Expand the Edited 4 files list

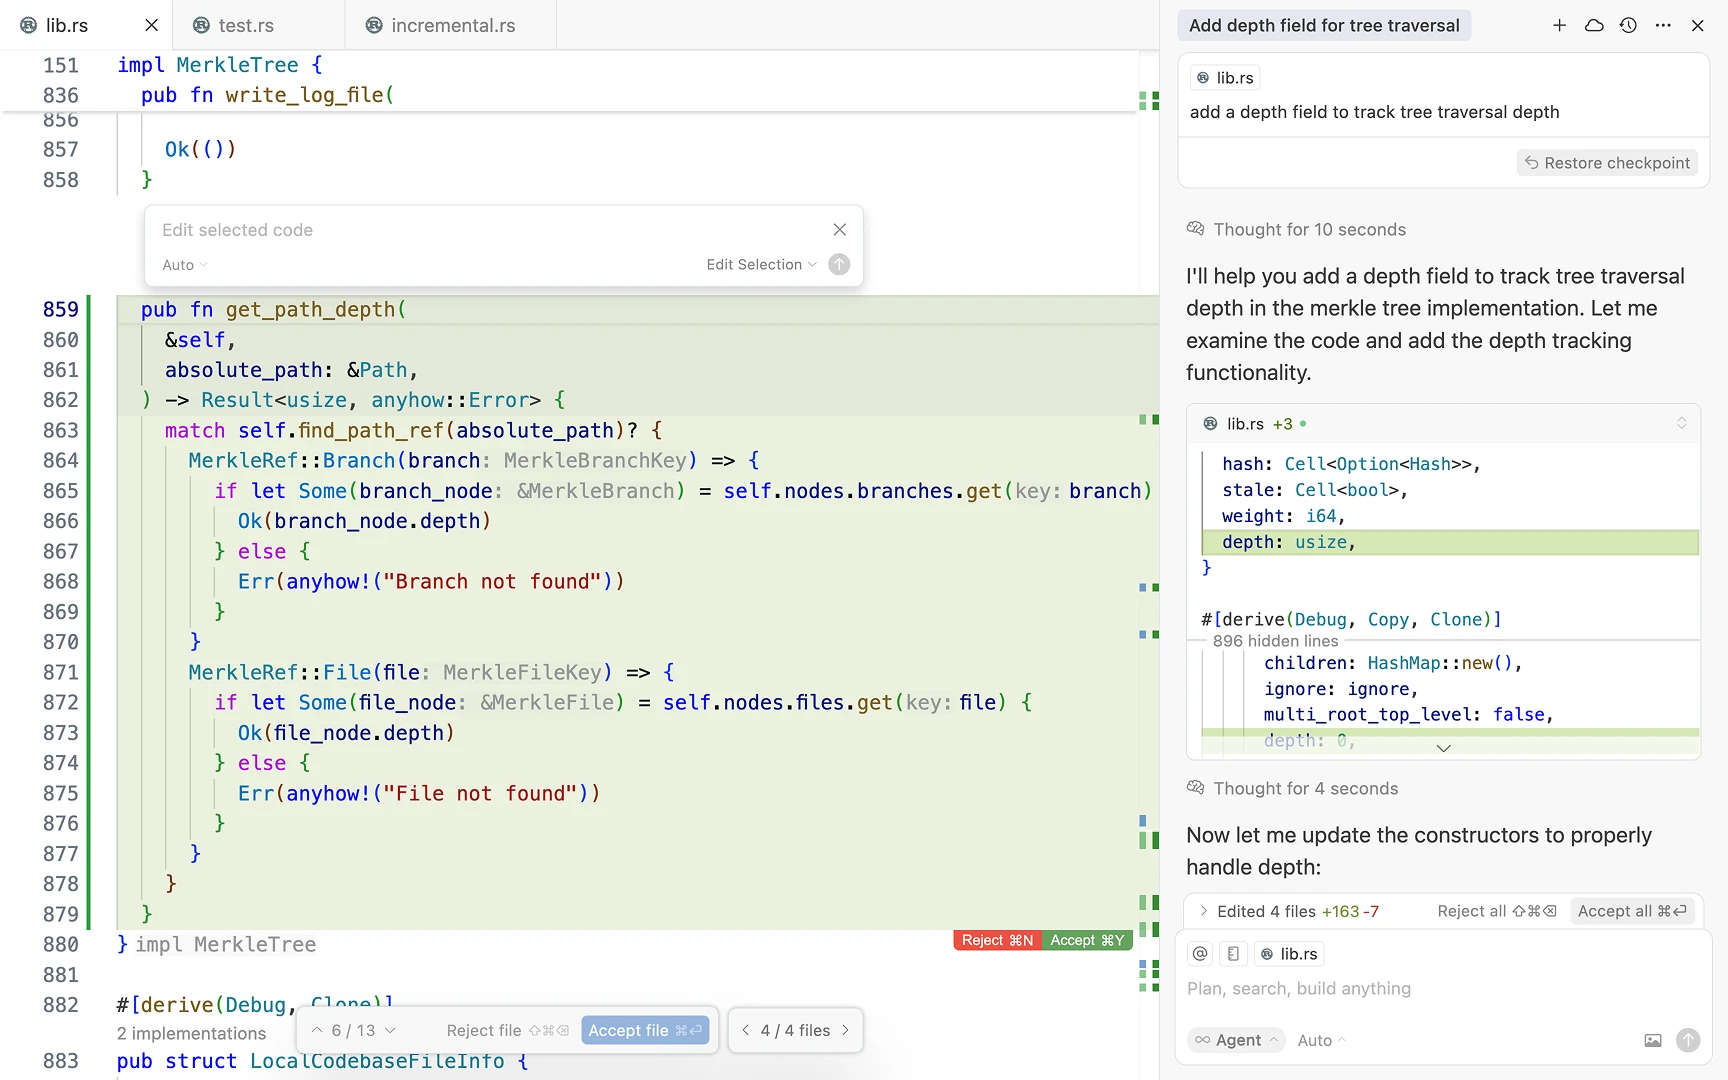1204,911
